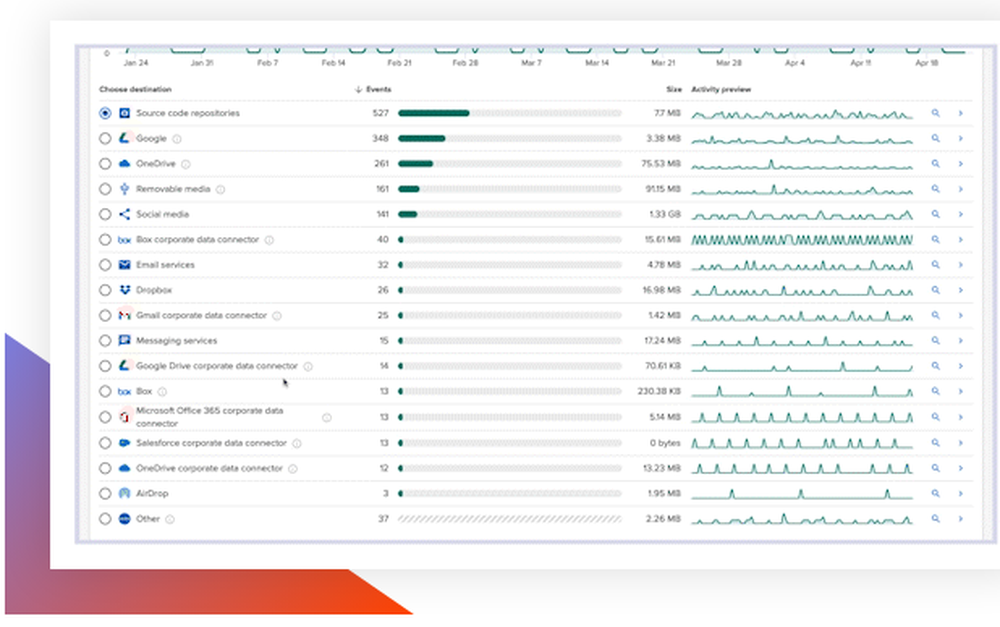Sort by the Events column header
Screen dimensions: 1000x627
tap(373, 89)
